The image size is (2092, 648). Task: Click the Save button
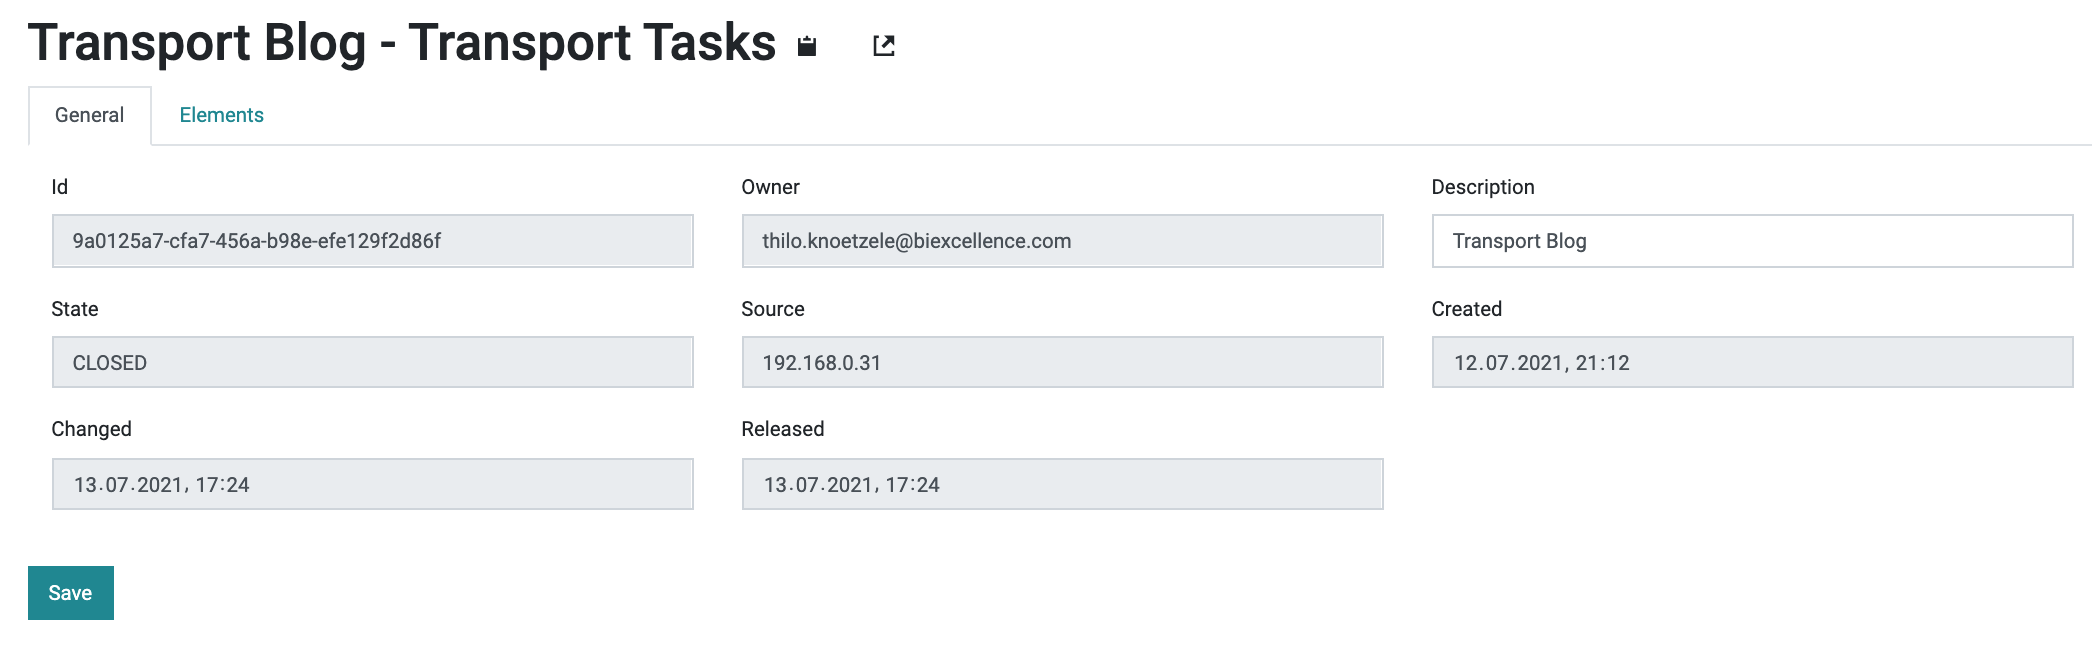[x=71, y=593]
